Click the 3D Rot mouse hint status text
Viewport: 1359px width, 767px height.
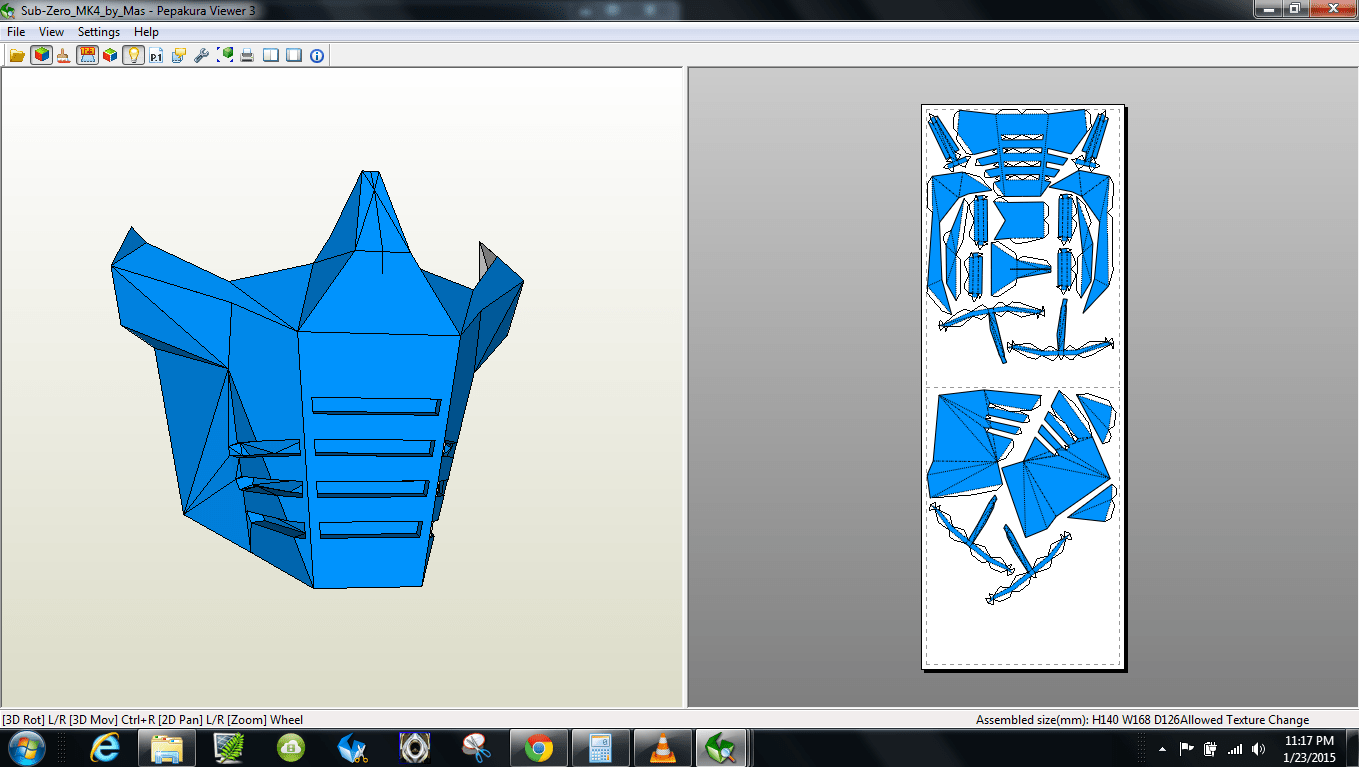point(152,720)
